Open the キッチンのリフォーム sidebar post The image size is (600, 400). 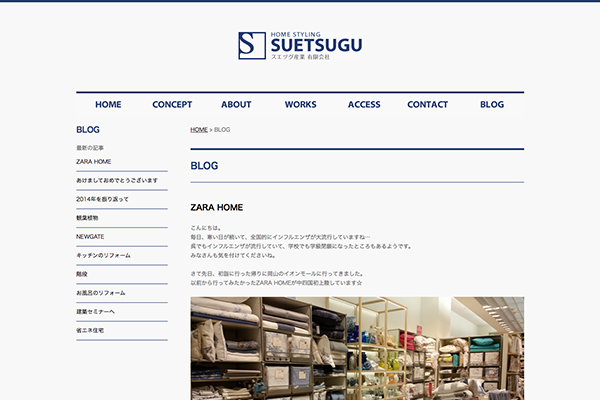coord(103,255)
